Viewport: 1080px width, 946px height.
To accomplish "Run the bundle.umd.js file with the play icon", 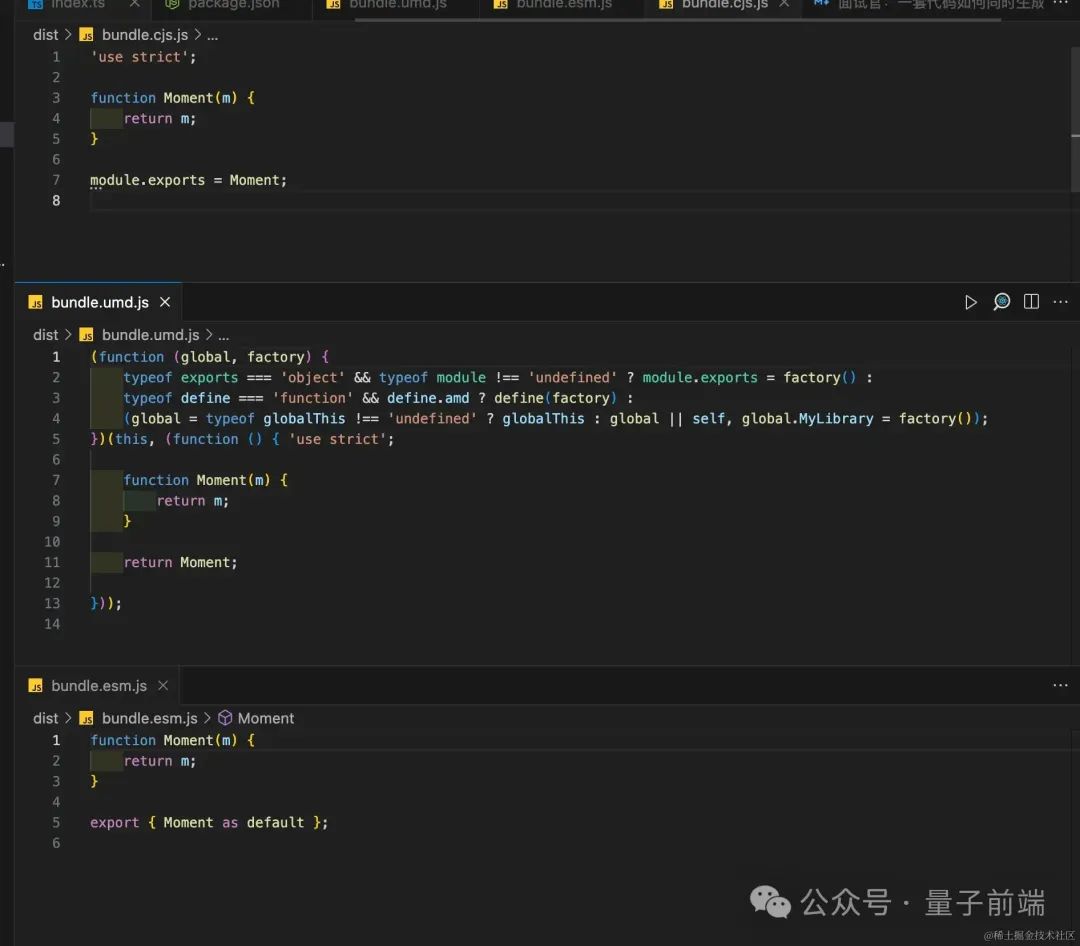I will point(970,302).
